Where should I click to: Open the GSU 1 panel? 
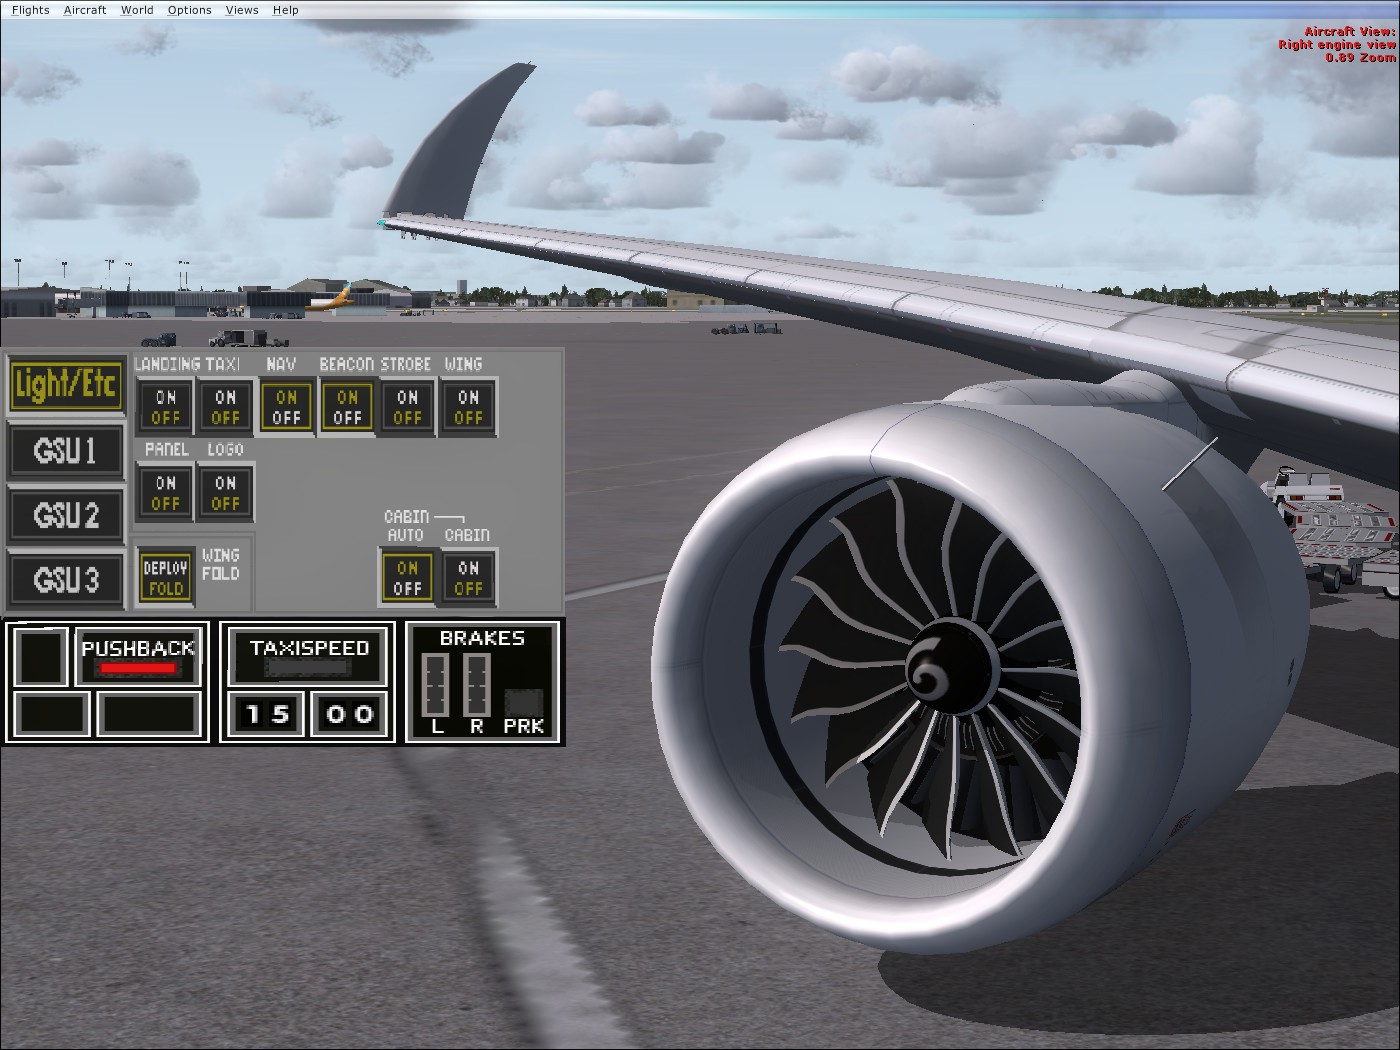click(x=66, y=451)
